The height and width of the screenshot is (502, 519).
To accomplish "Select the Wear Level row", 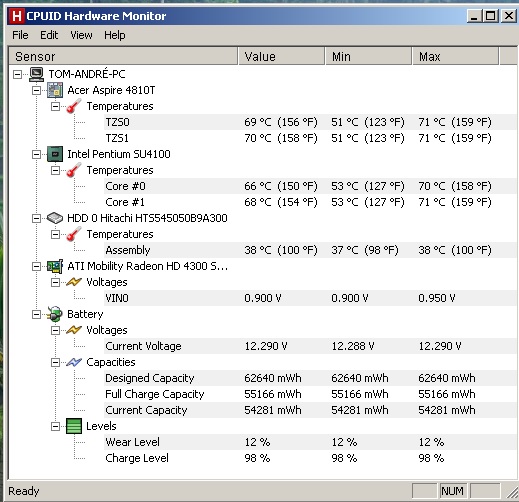I will (x=310, y=442).
